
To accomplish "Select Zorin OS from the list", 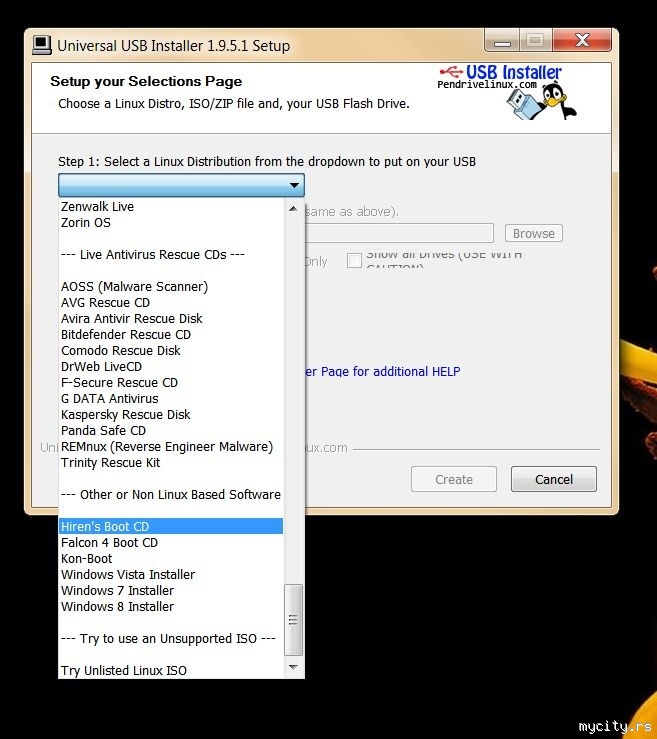I will 171,222.
